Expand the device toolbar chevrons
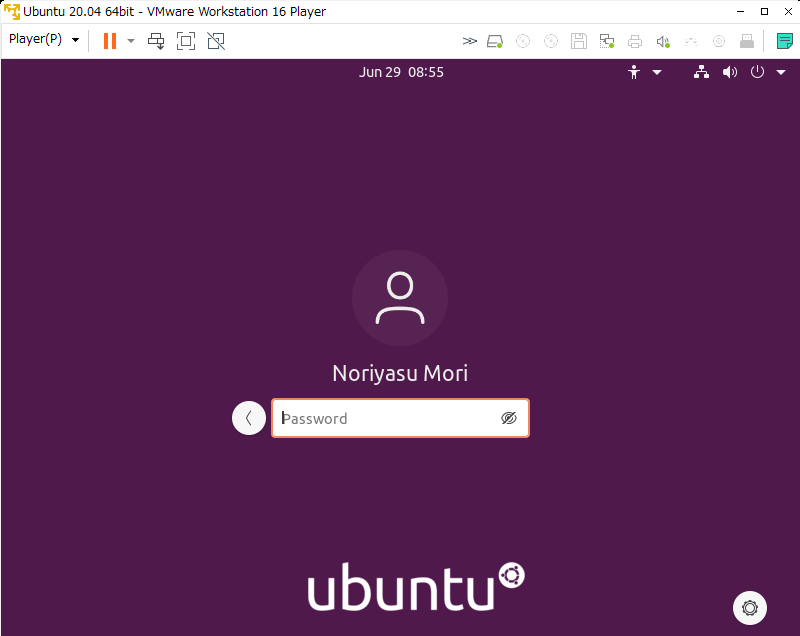The height and width of the screenshot is (636, 800). pyautogui.click(x=469, y=41)
